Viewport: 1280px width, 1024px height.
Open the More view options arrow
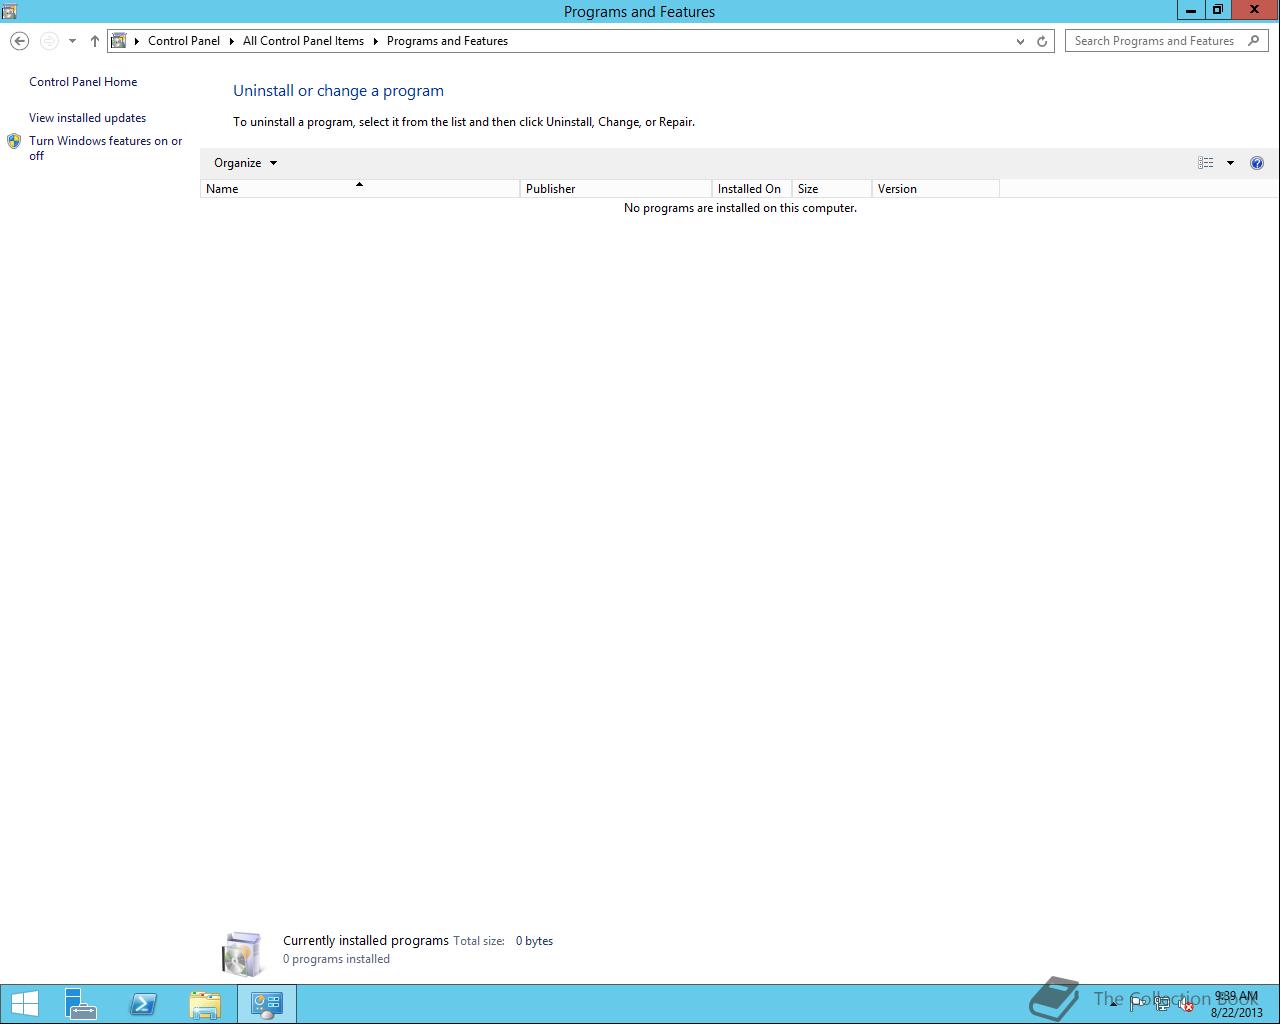click(x=1230, y=163)
